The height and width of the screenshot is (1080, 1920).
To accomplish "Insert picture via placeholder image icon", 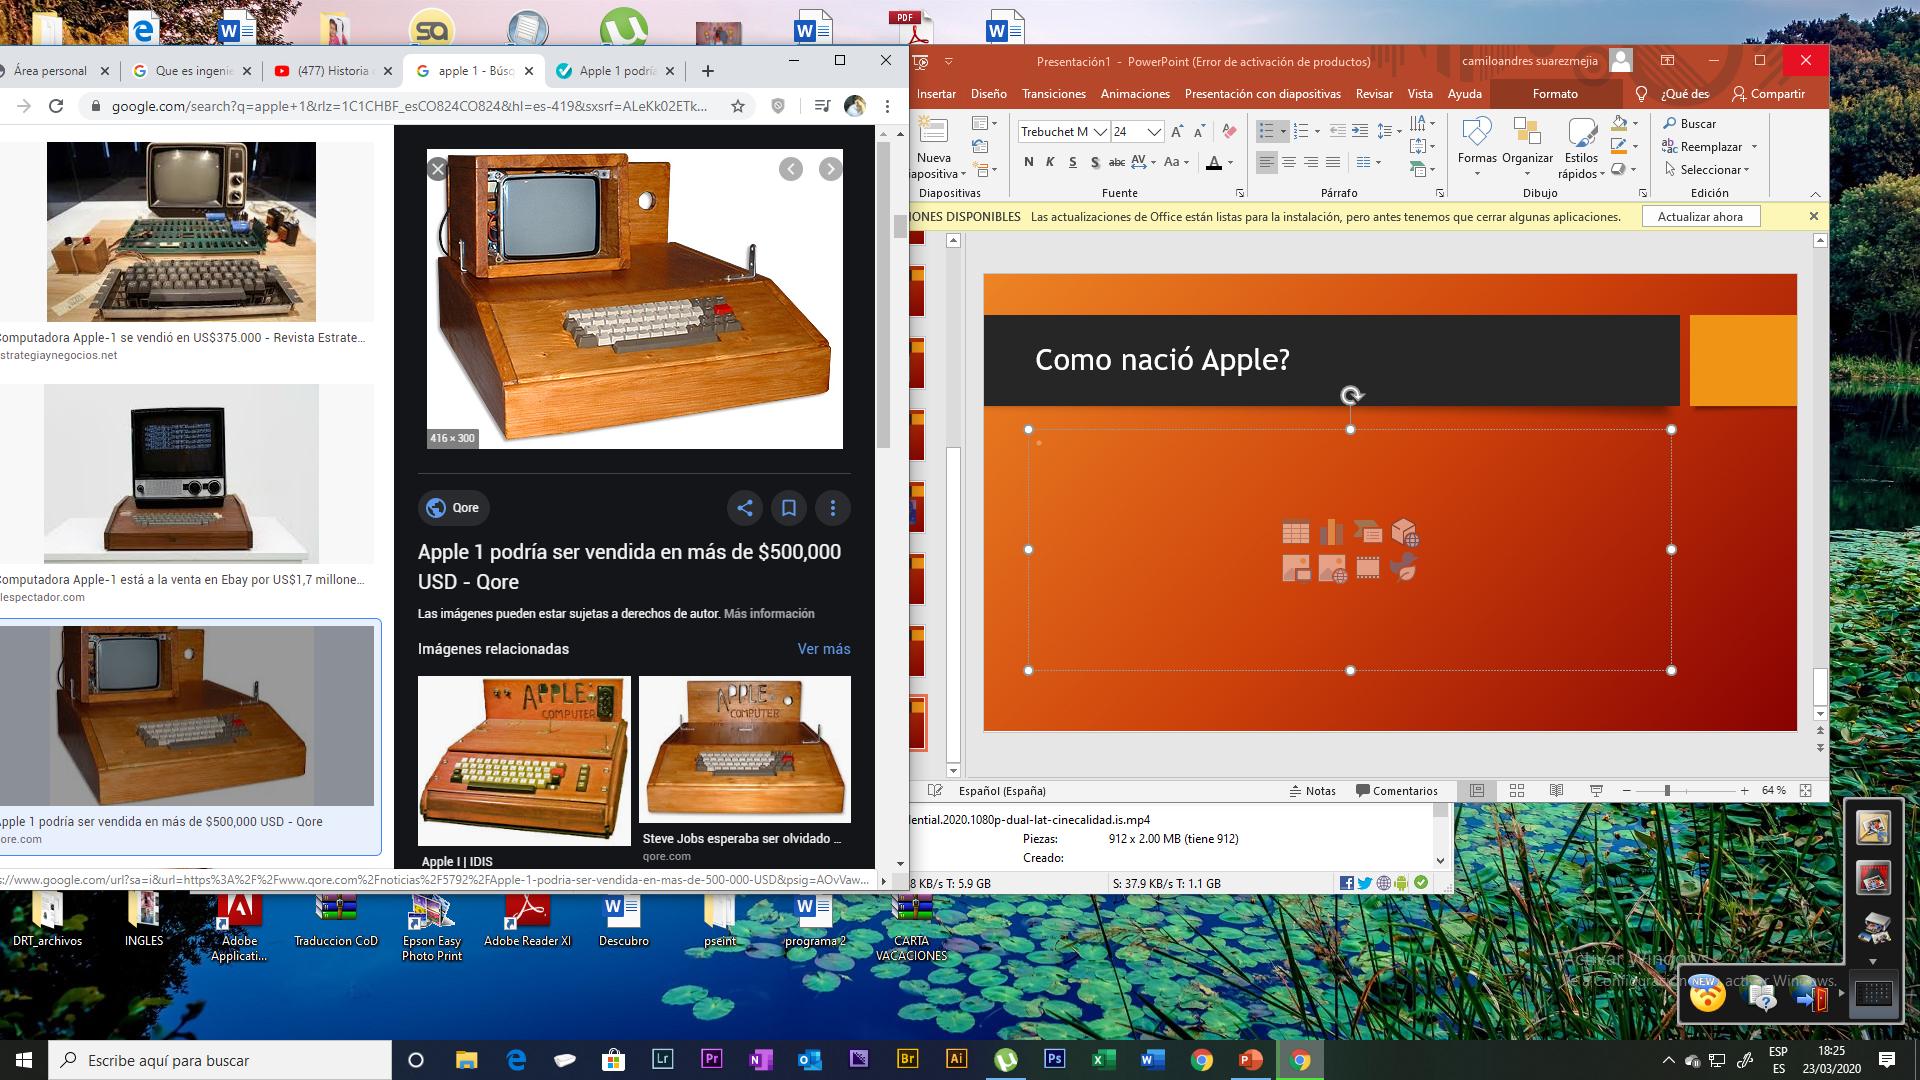I will click(1296, 569).
